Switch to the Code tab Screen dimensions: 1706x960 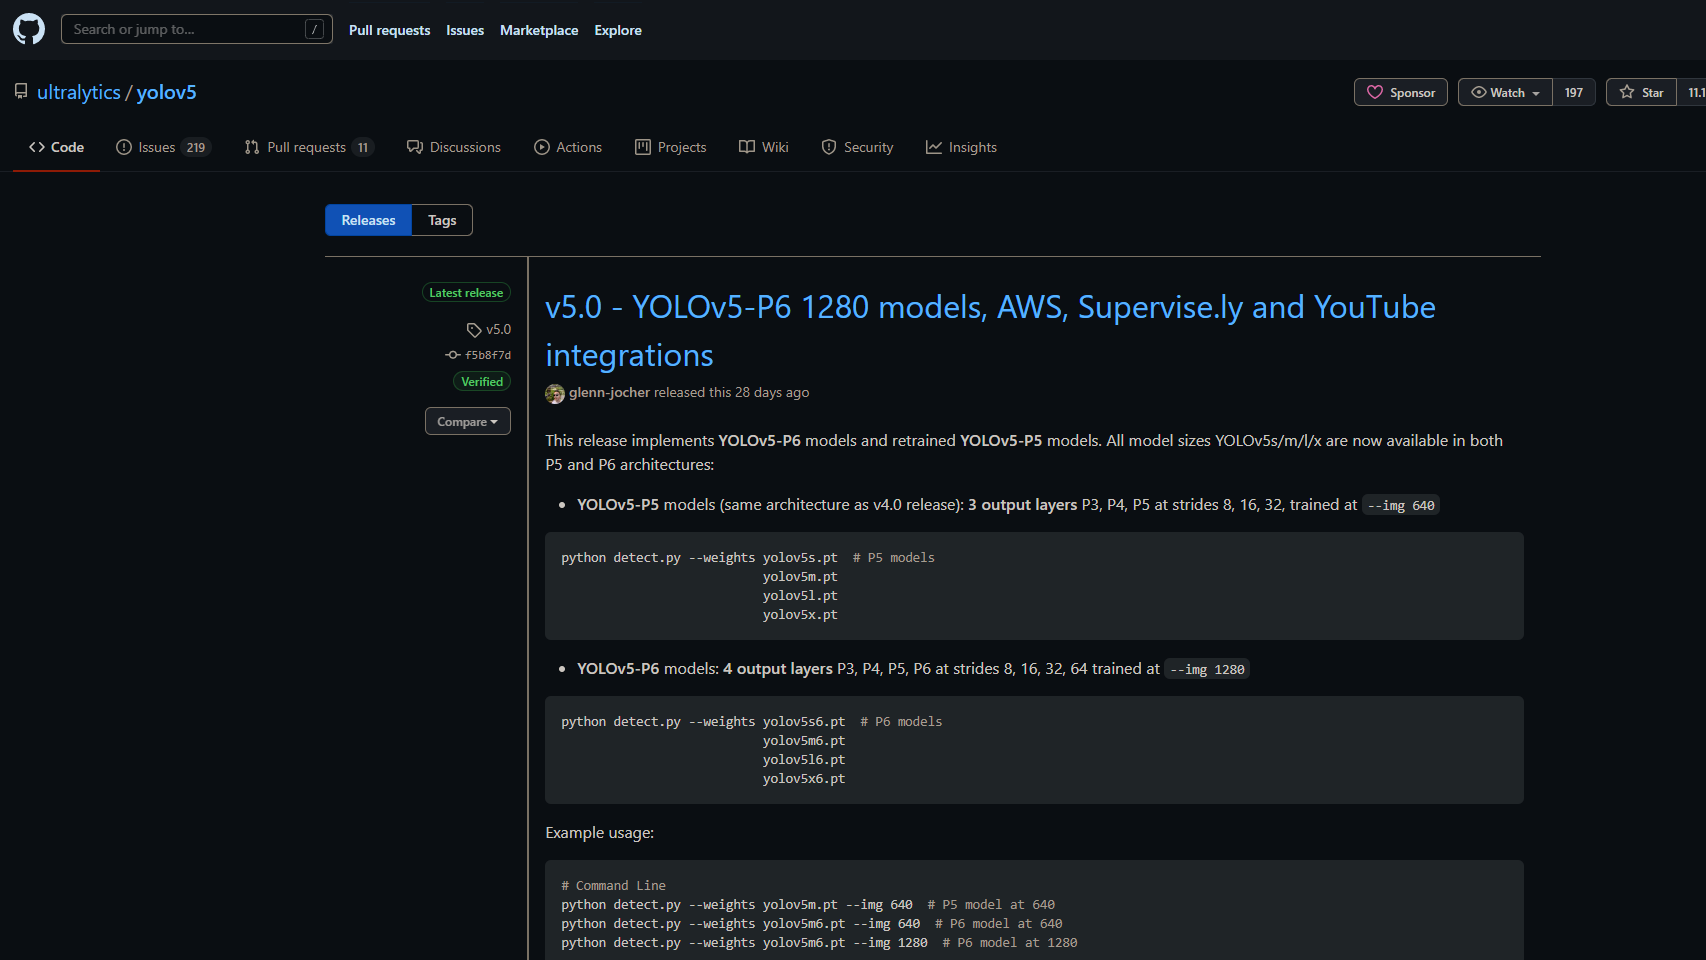[x=56, y=147]
